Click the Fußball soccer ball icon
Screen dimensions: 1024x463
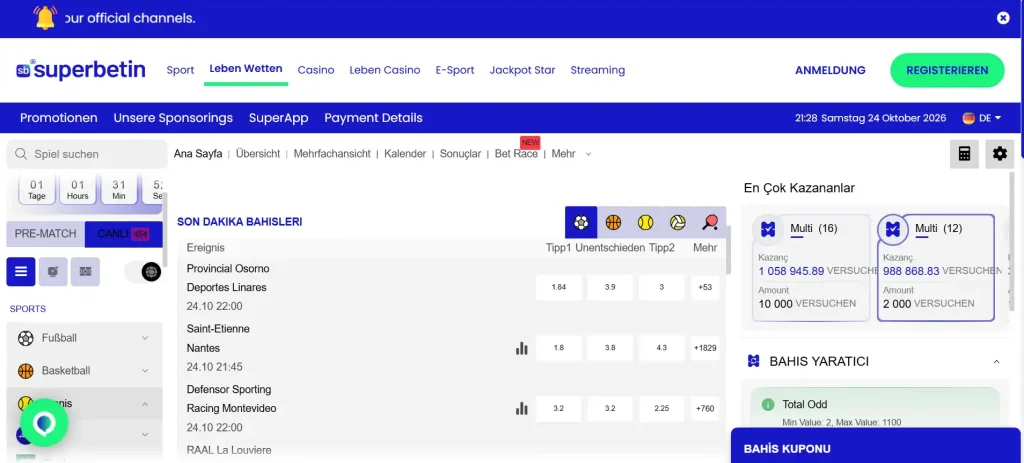point(25,338)
